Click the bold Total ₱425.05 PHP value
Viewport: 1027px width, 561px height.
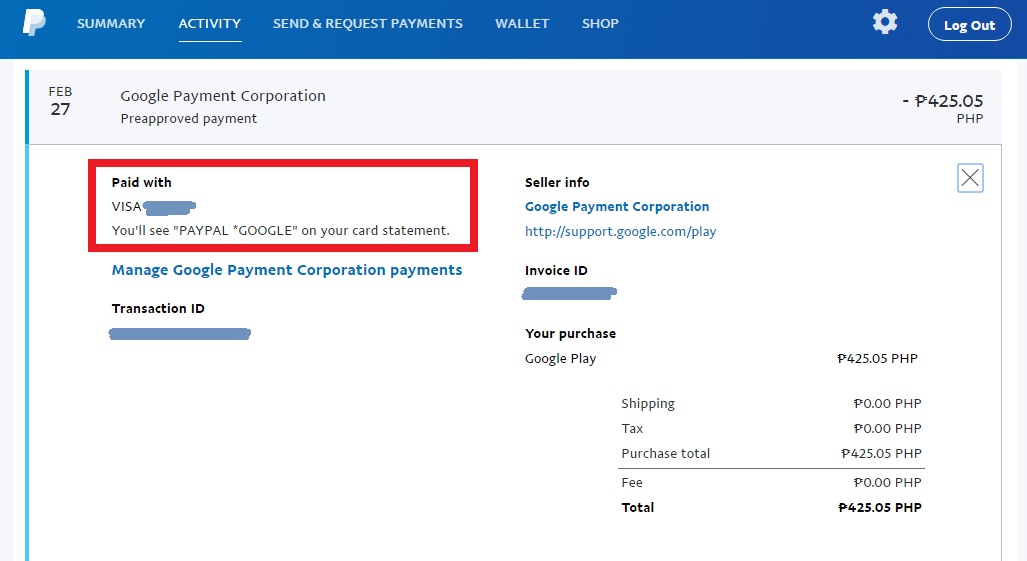click(x=880, y=507)
